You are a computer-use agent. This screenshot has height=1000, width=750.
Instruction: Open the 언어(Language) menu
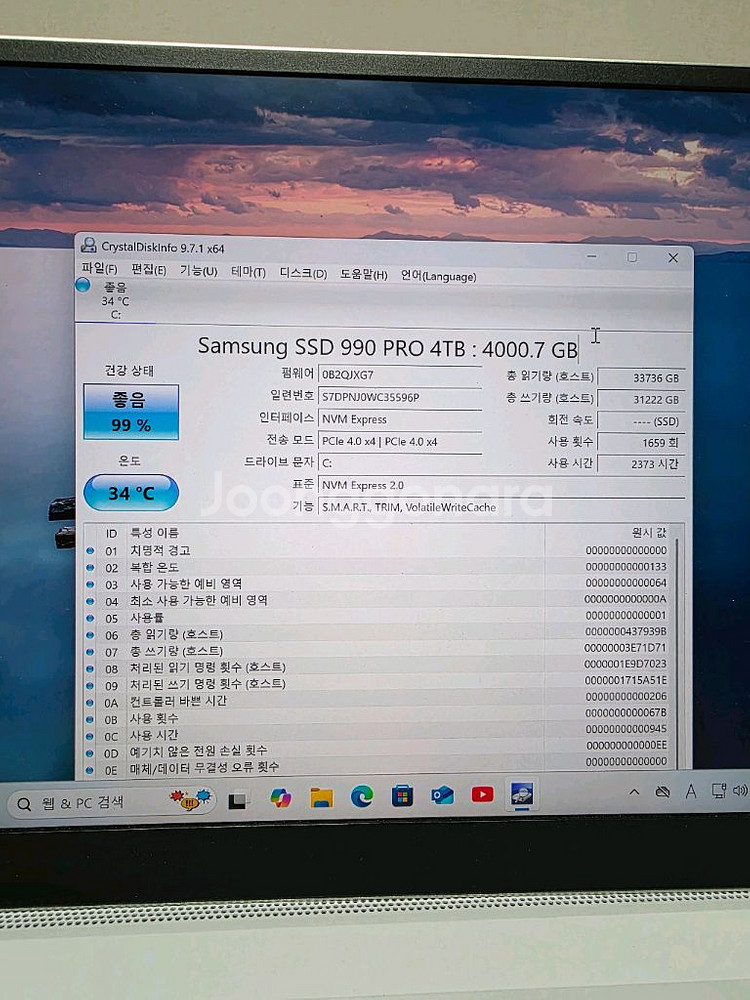coord(438,276)
